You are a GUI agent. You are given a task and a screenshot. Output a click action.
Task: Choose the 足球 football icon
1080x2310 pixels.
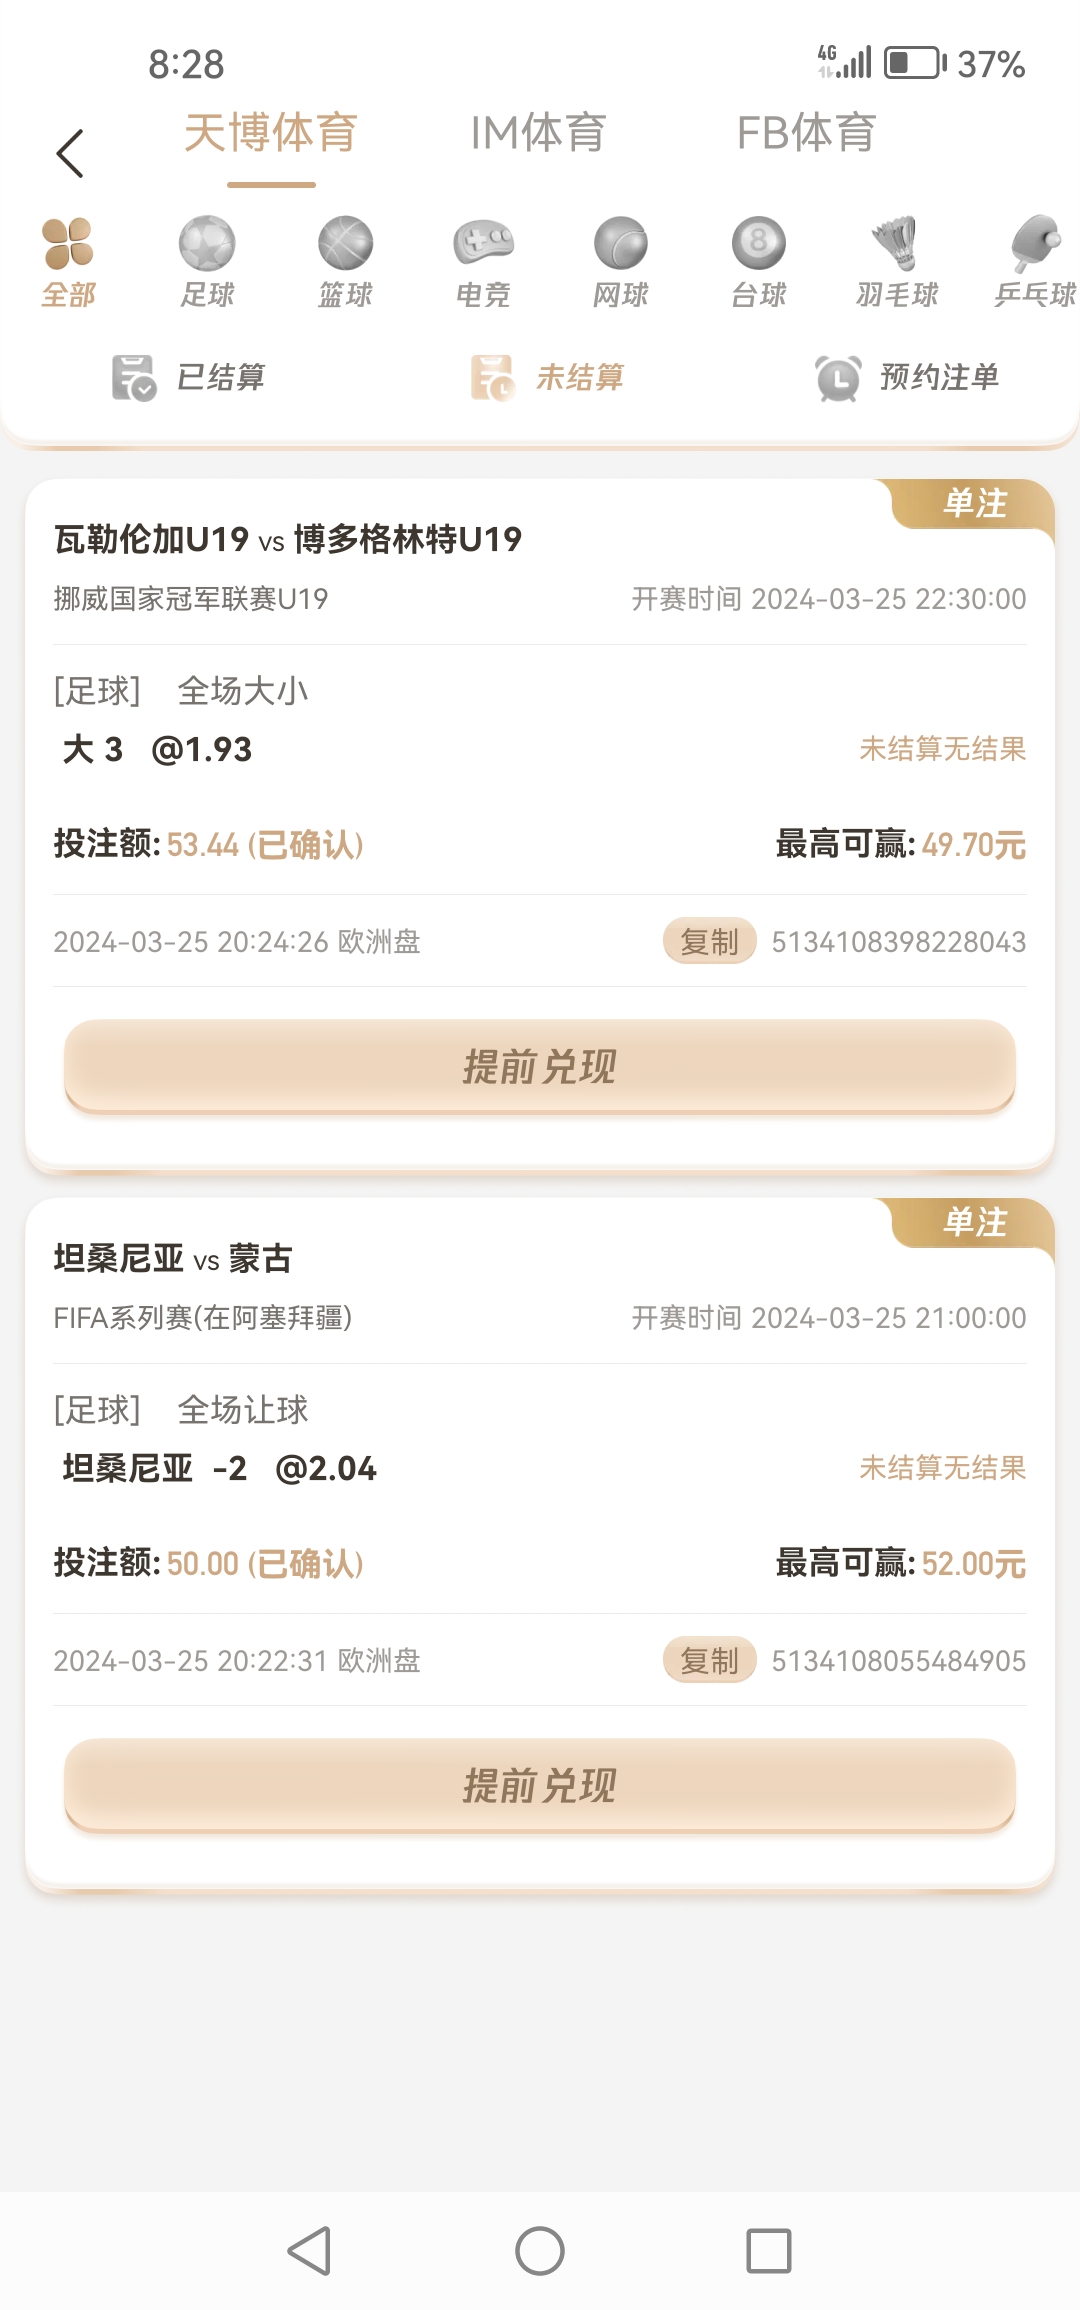[207, 244]
